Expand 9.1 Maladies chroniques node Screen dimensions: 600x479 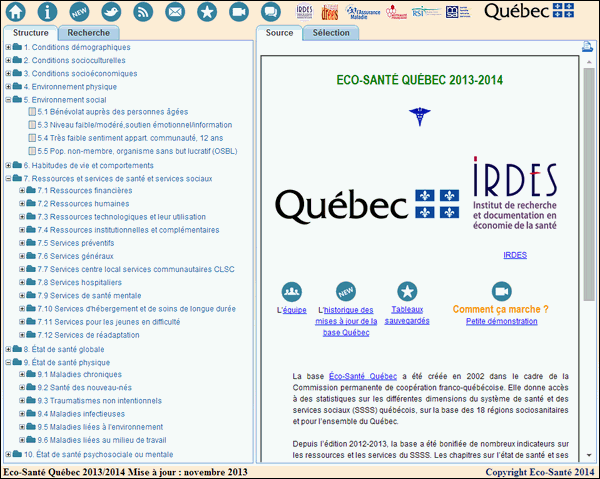click(x=22, y=374)
